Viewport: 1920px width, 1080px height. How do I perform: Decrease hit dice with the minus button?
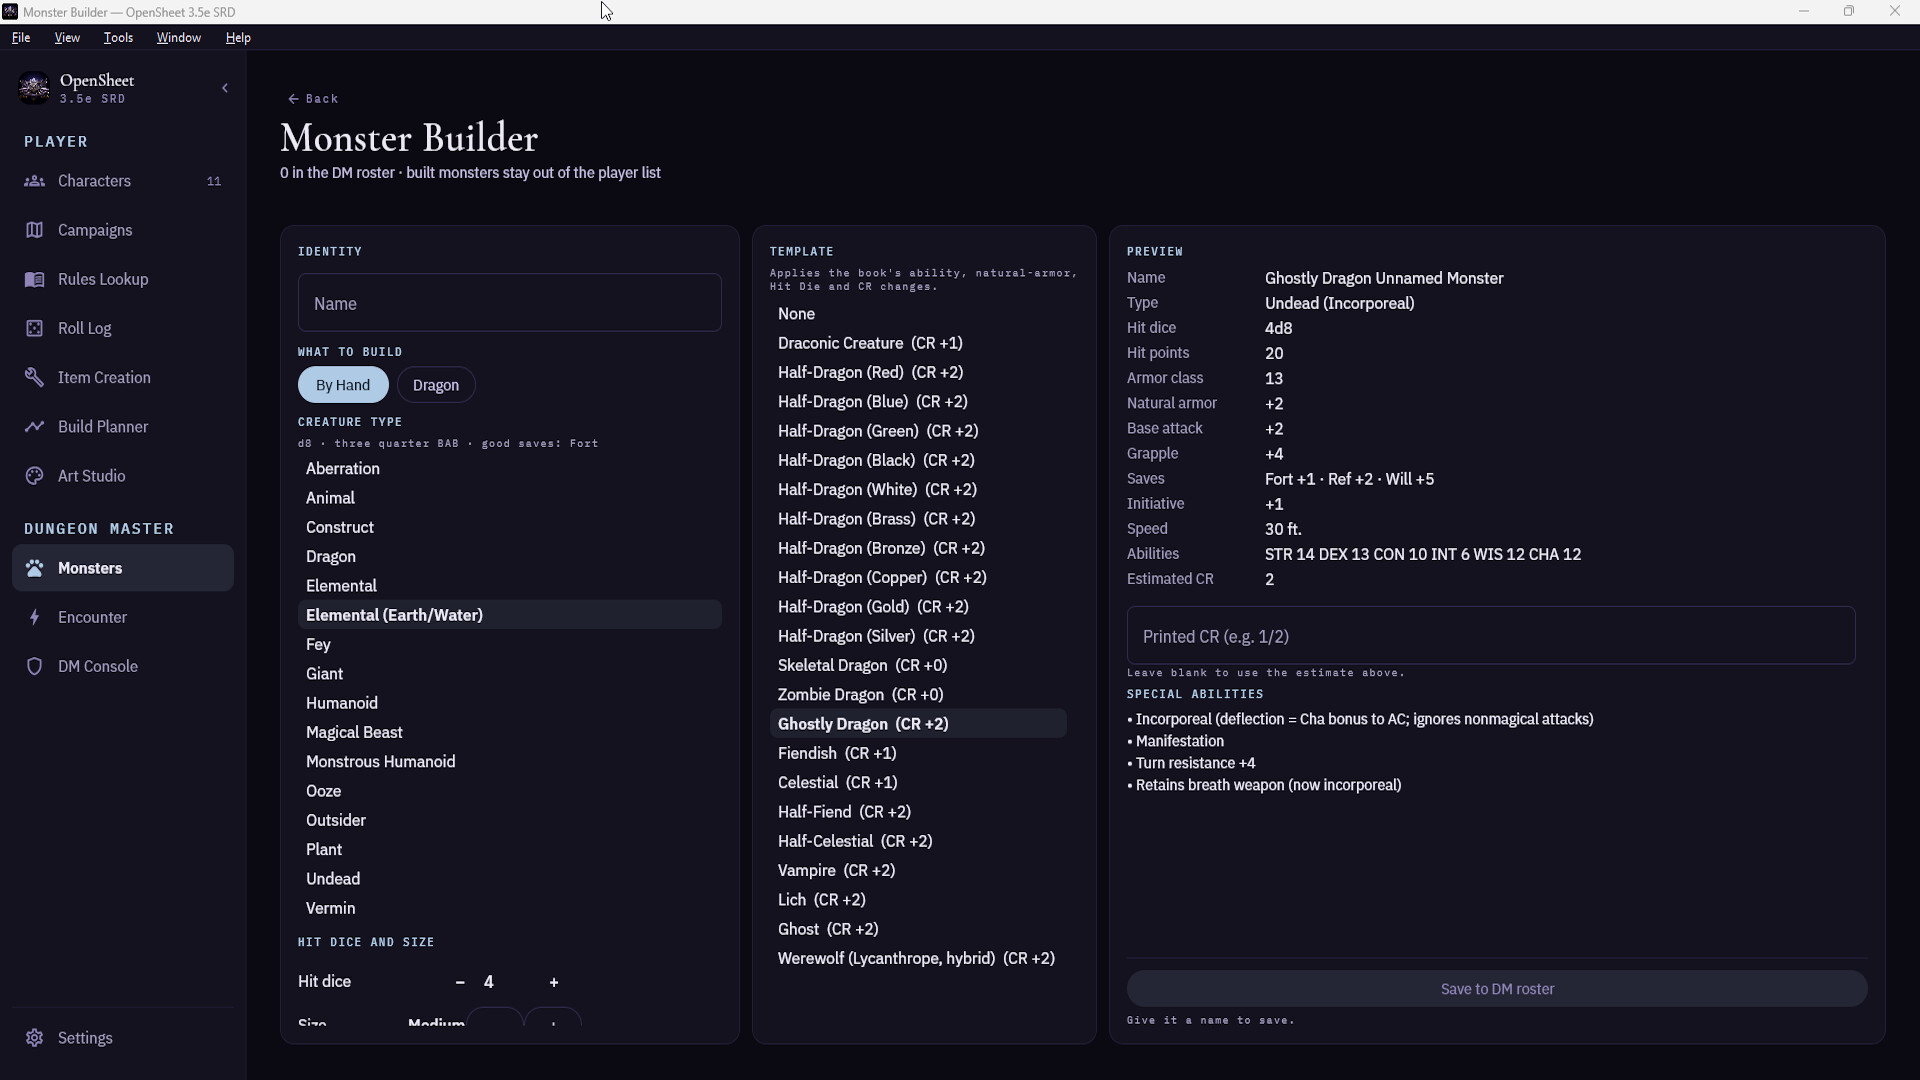(x=460, y=982)
